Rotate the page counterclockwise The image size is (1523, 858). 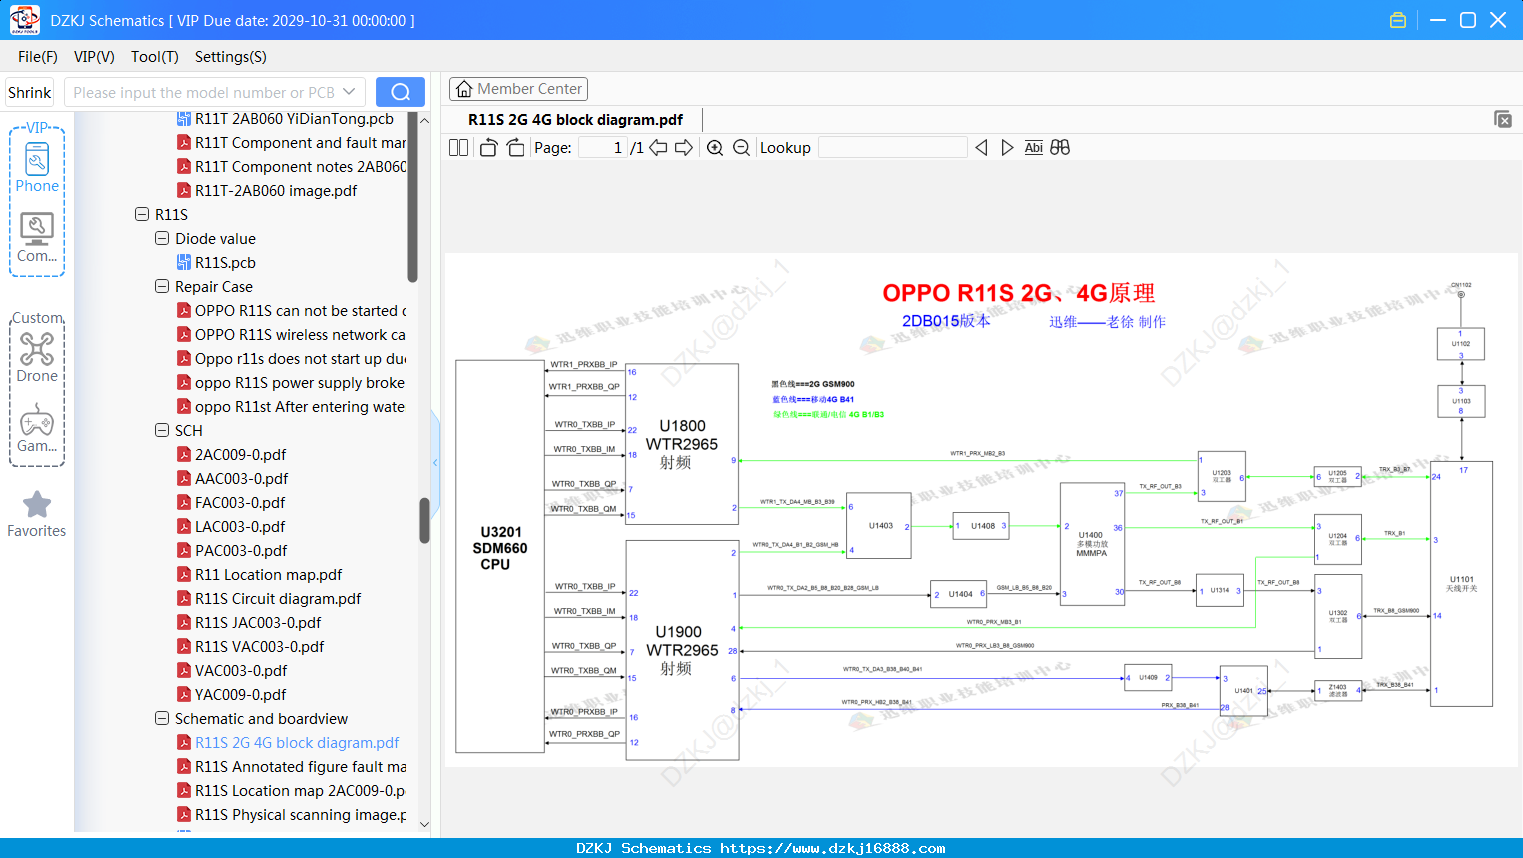[x=488, y=148]
